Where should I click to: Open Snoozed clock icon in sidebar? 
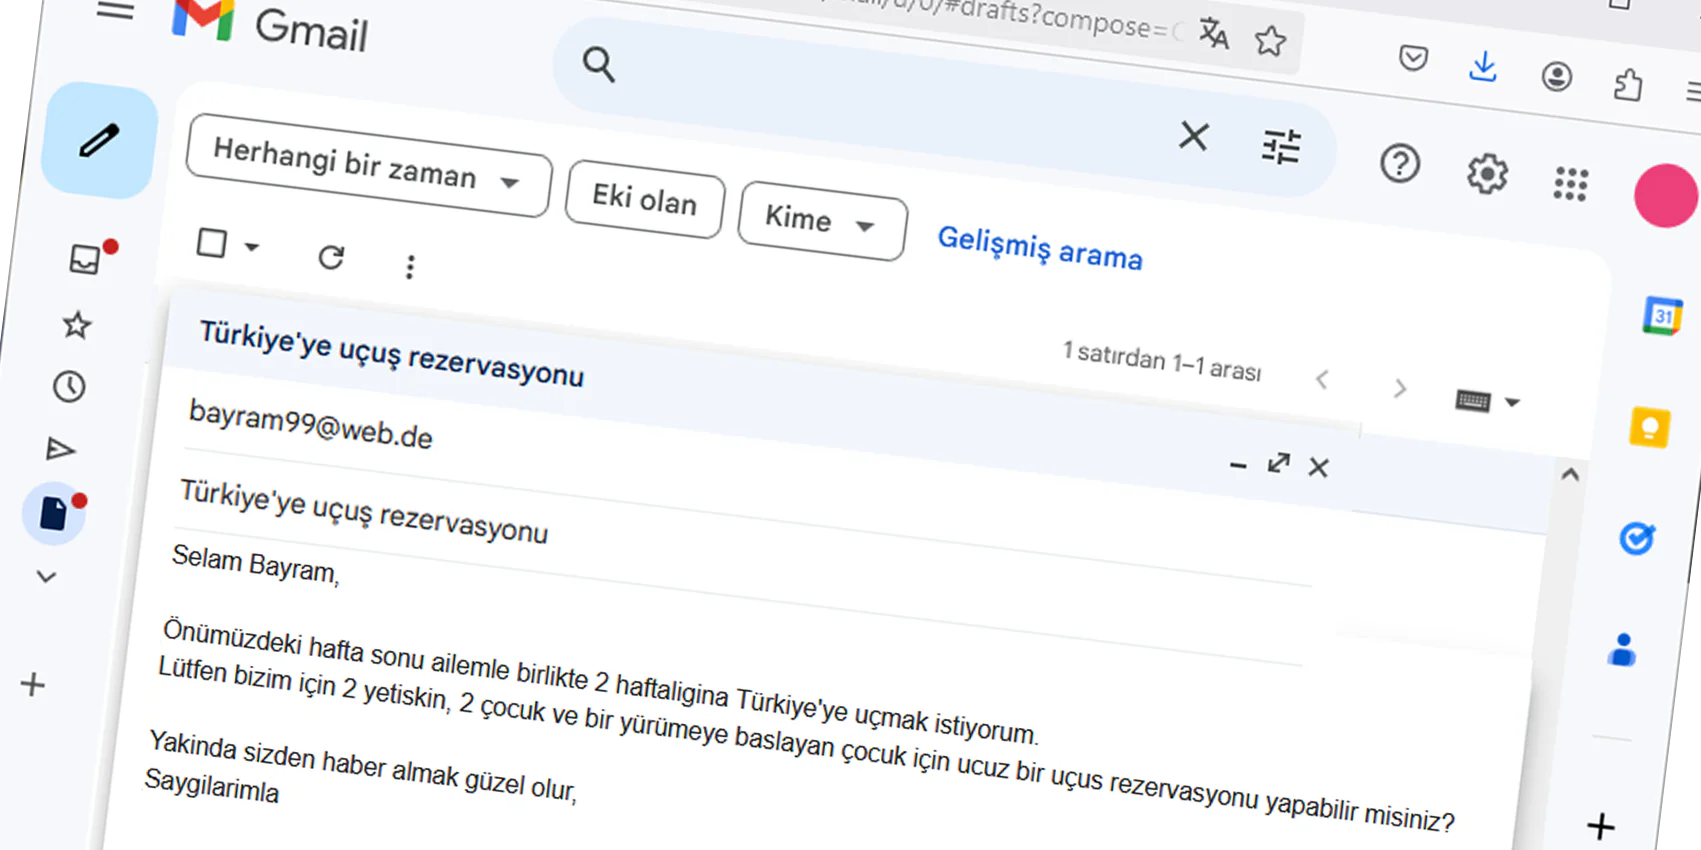click(69, 386)
